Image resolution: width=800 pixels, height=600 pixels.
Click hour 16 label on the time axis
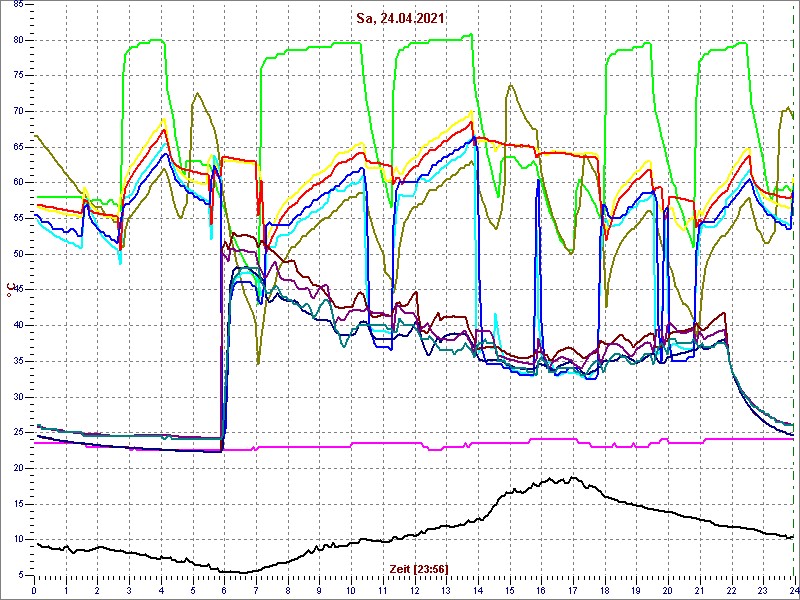click(x=541, y=590)
